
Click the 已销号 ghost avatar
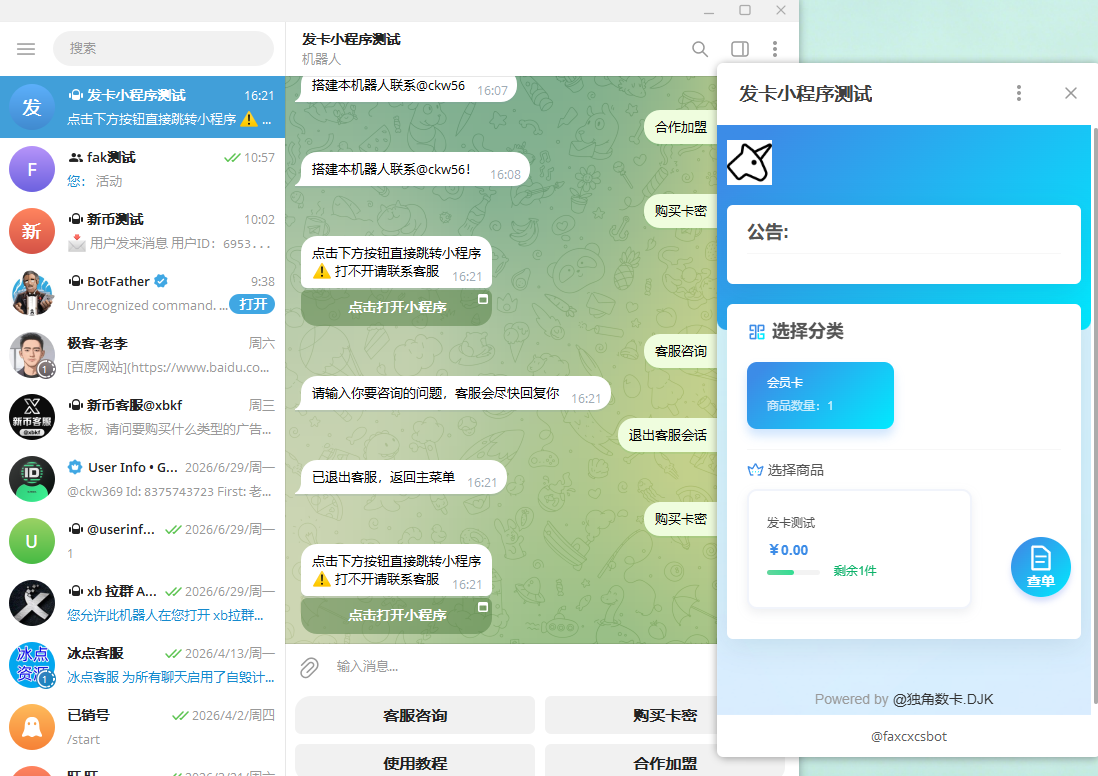pos(32,727)
